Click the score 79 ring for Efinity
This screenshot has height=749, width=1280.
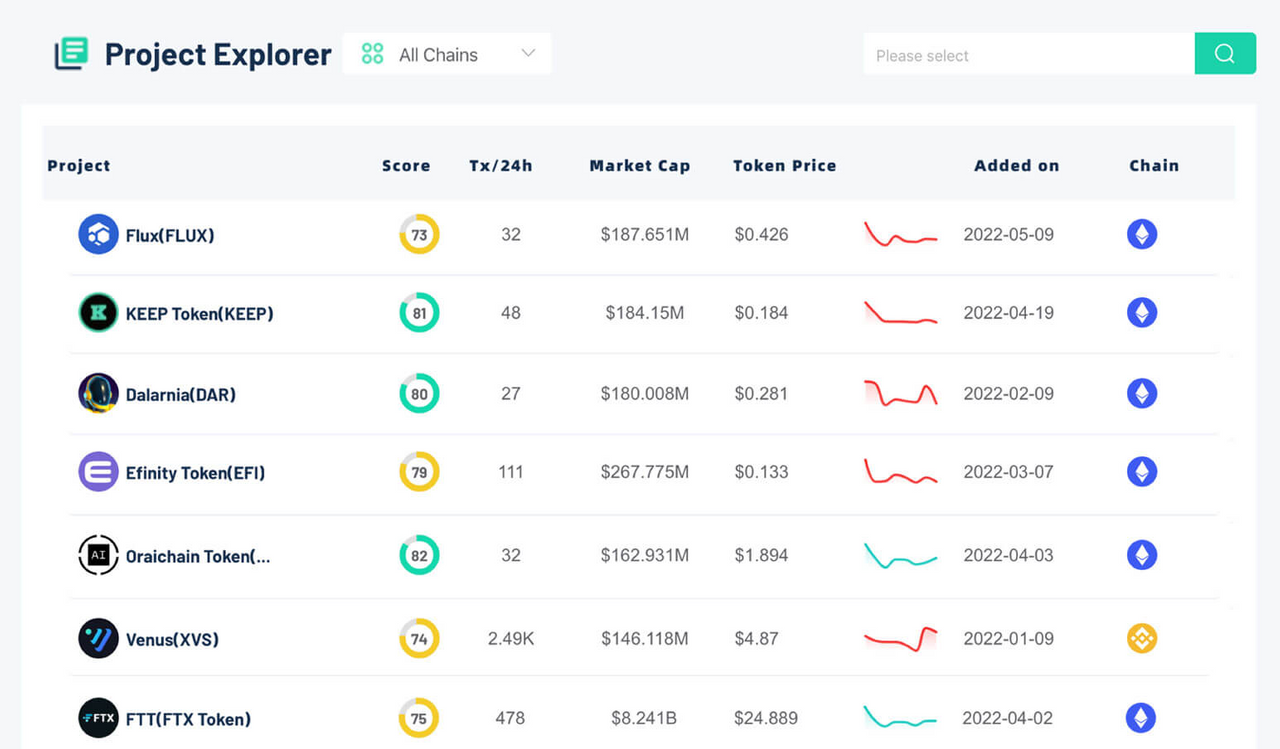pos(419,472)
